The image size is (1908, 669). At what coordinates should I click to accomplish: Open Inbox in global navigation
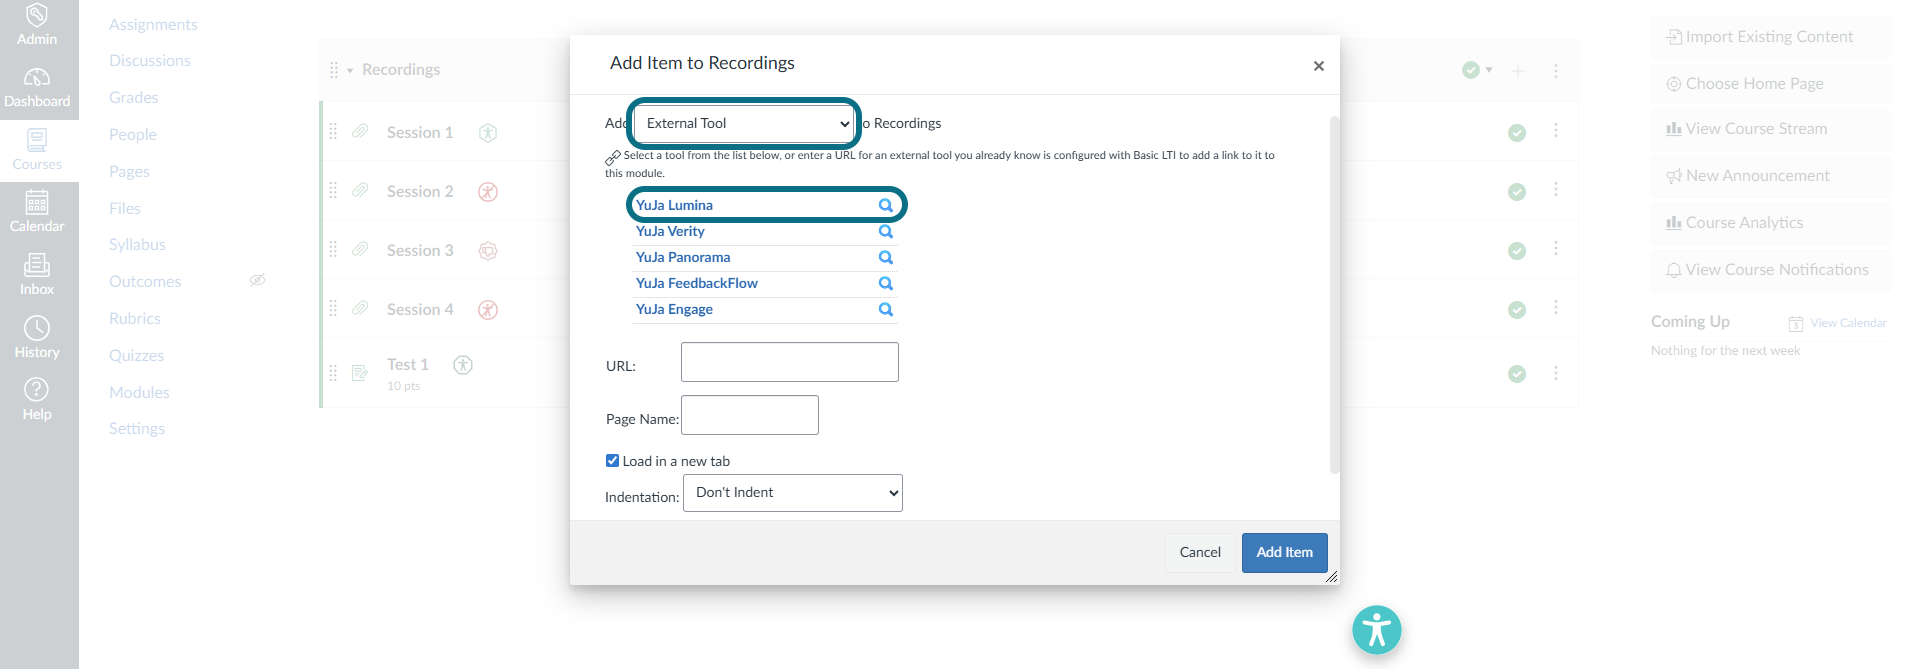click(x=37, y=275)
